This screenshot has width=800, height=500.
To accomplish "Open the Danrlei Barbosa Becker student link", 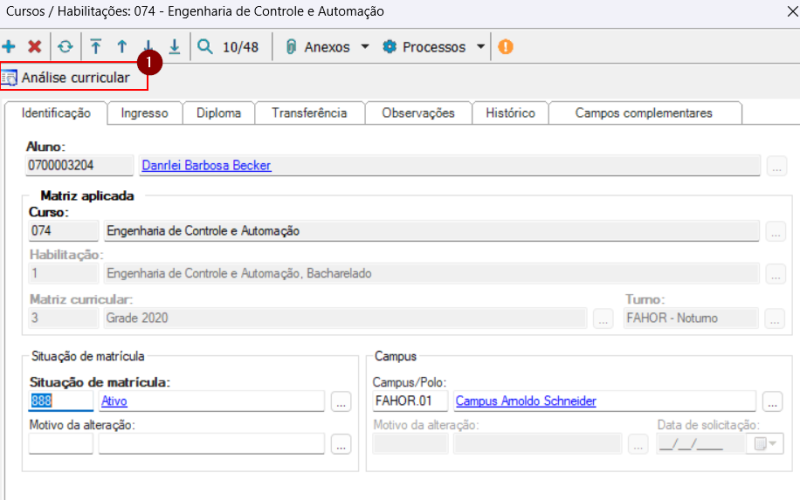I will tap(206, 165).
